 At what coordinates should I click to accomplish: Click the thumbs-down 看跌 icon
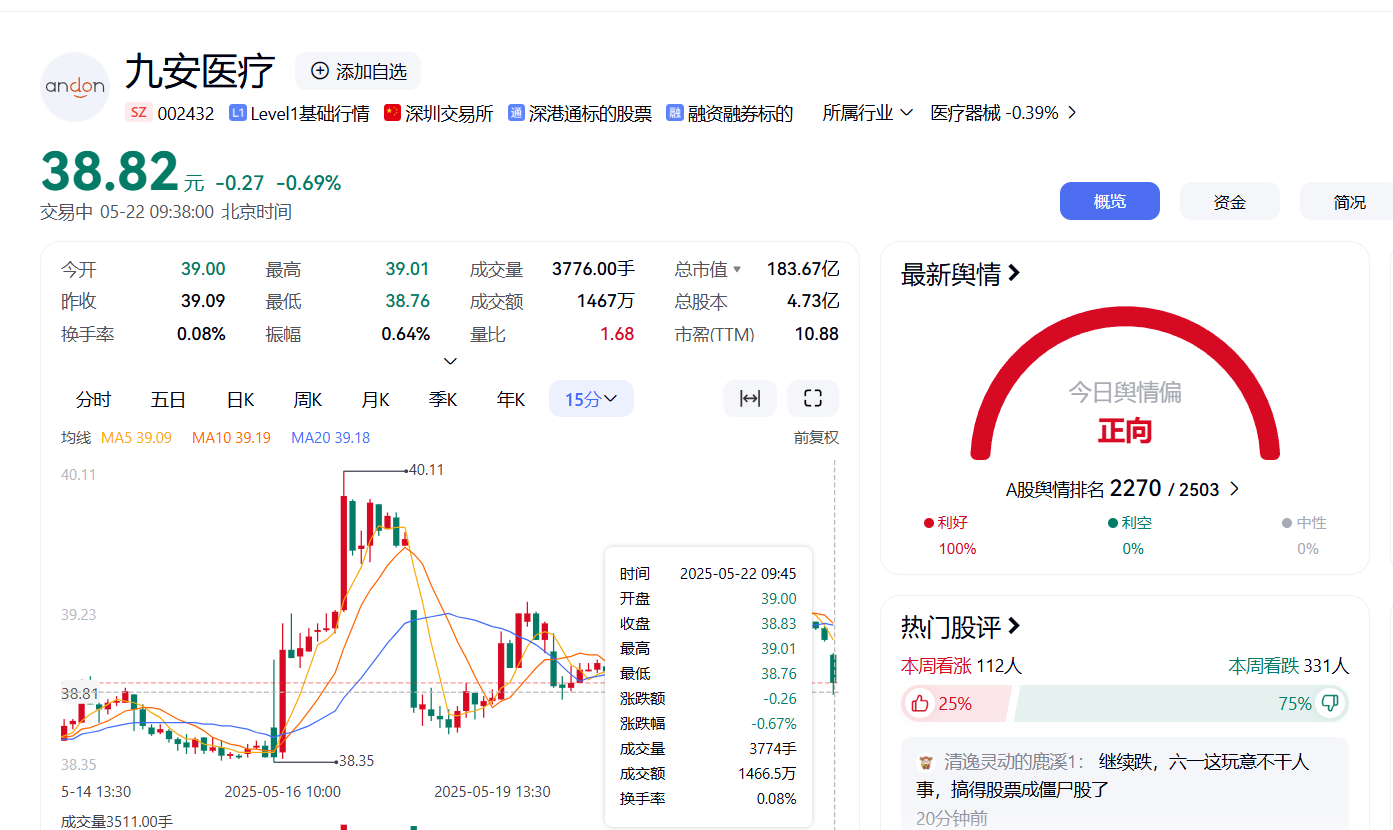pyautogui.click(x=1330, y=704)
